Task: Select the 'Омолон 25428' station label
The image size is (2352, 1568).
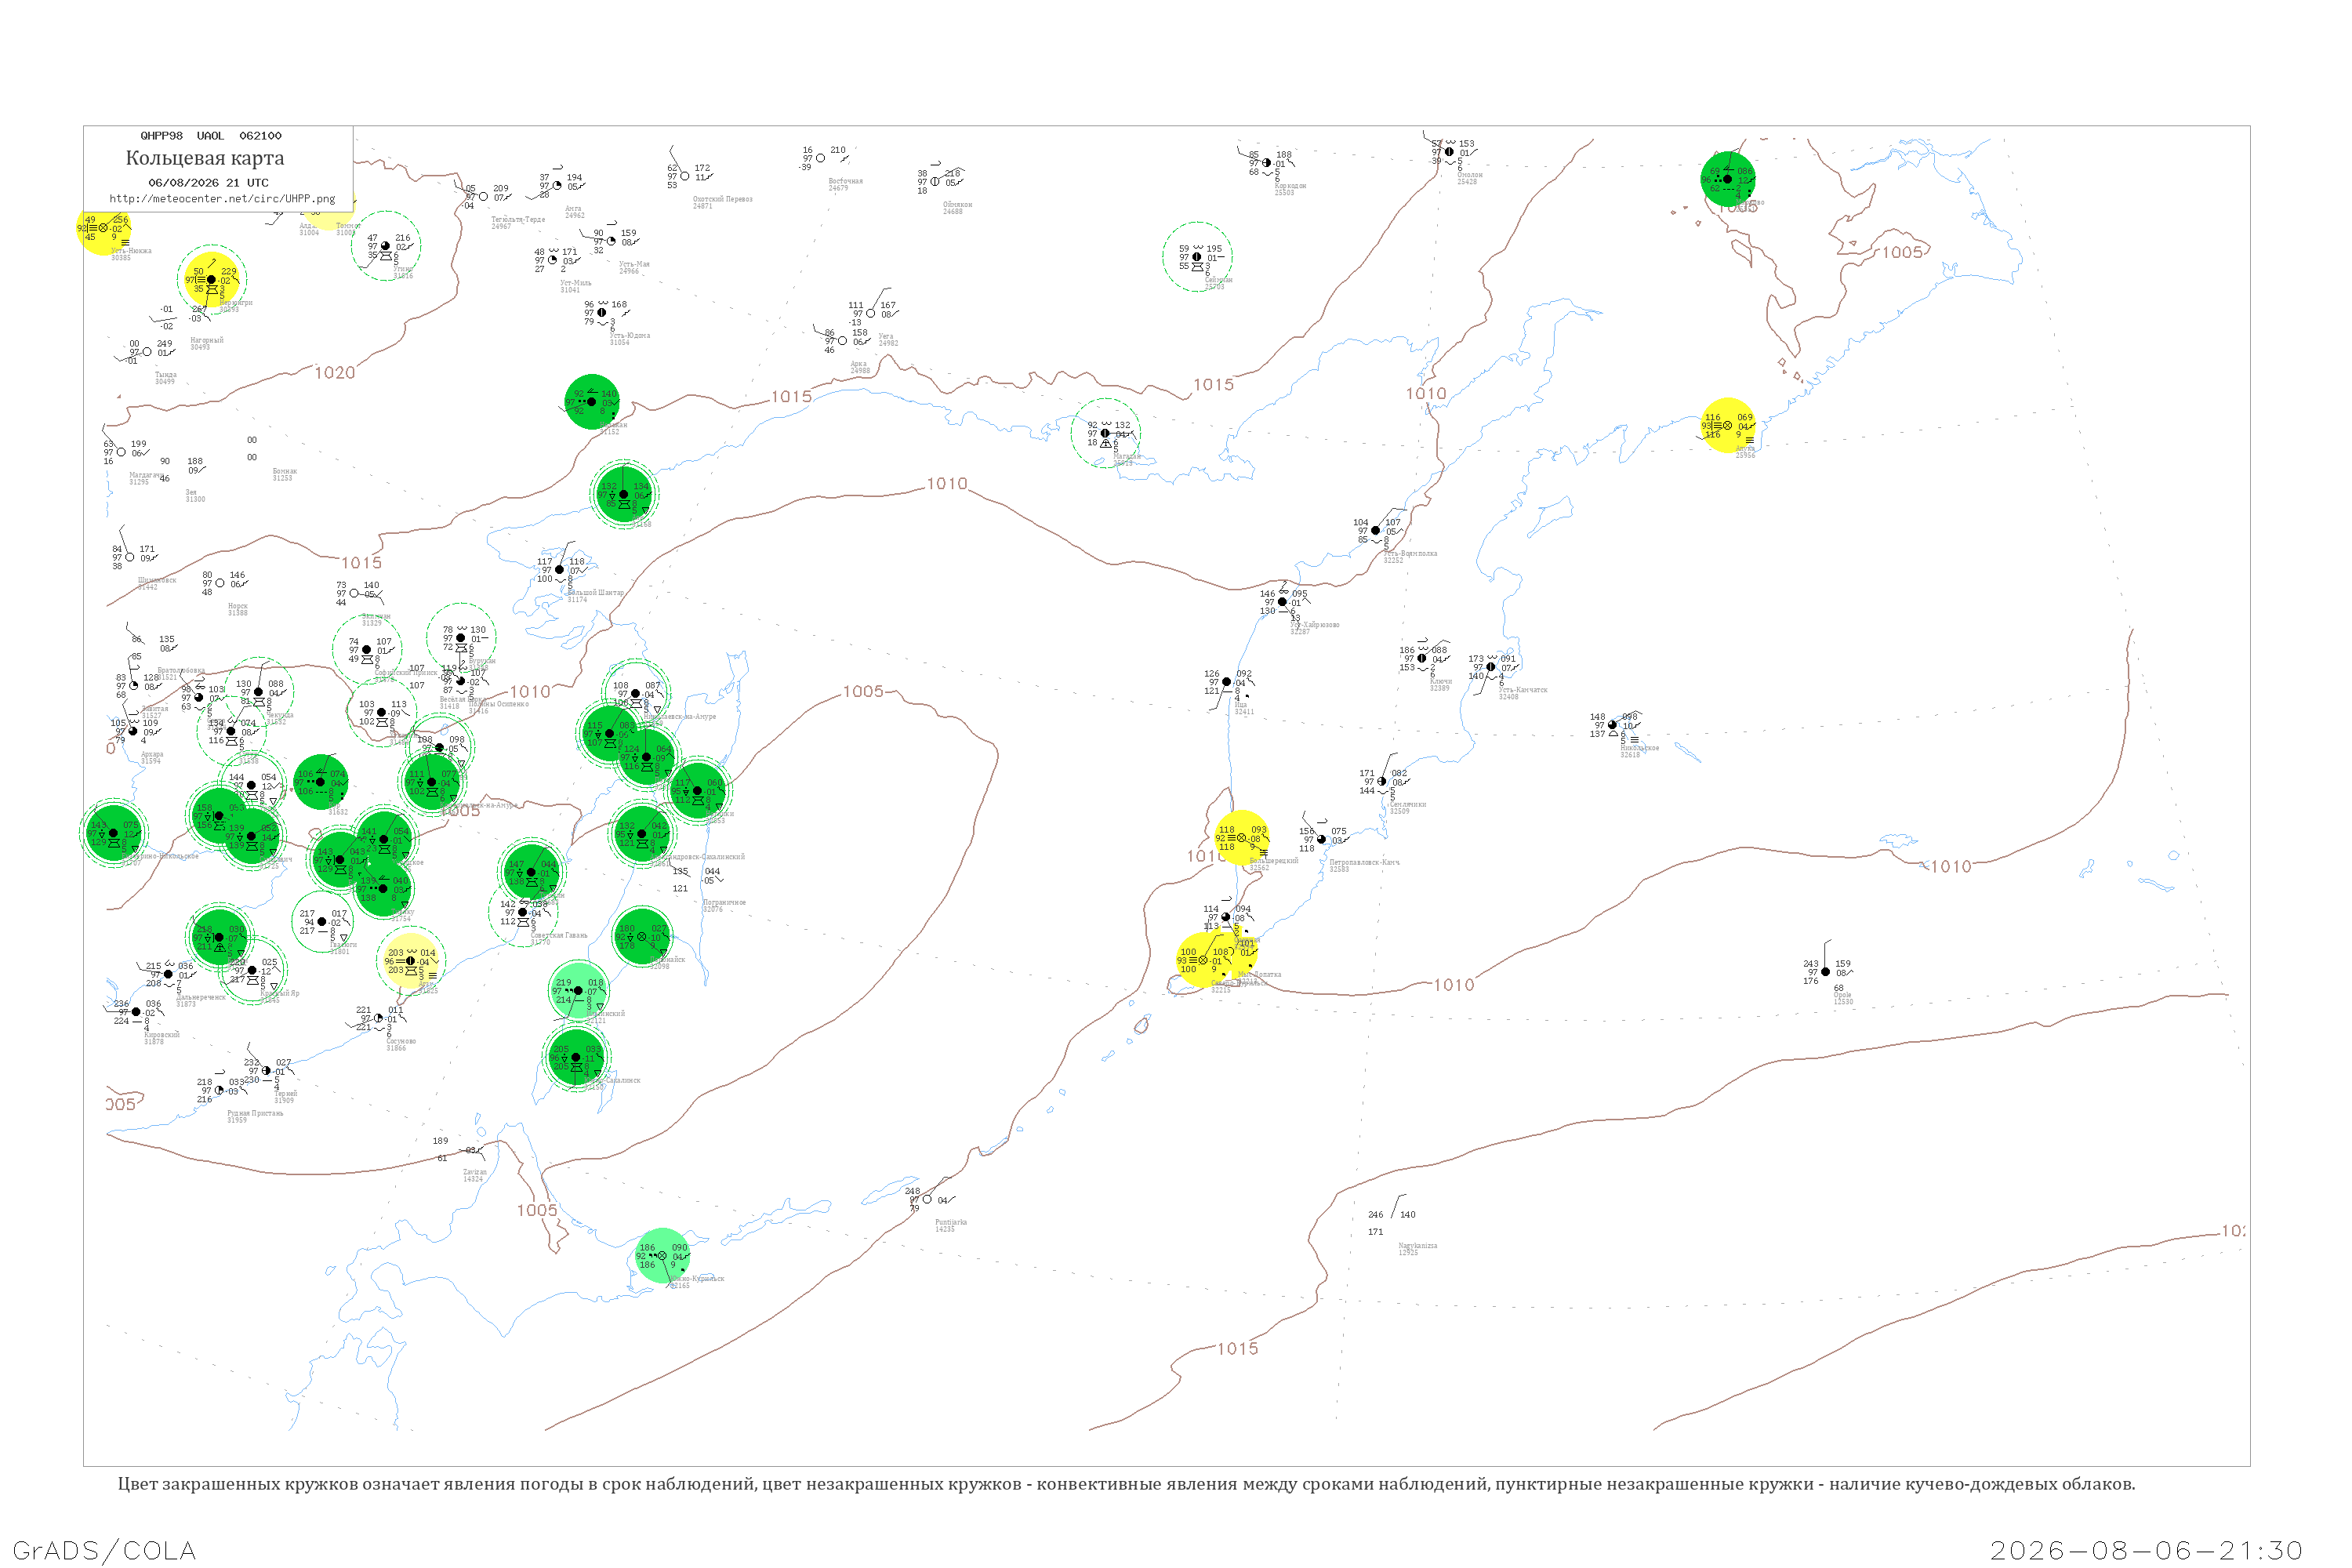Action: pyautogui.click(x=1469, y=178)
